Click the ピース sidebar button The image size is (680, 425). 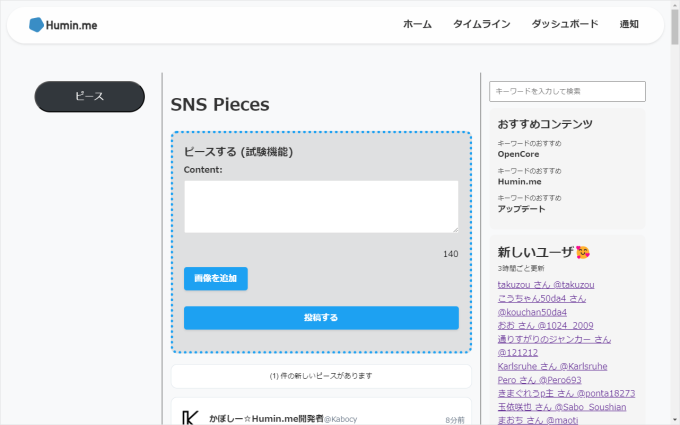coord(89,96)
